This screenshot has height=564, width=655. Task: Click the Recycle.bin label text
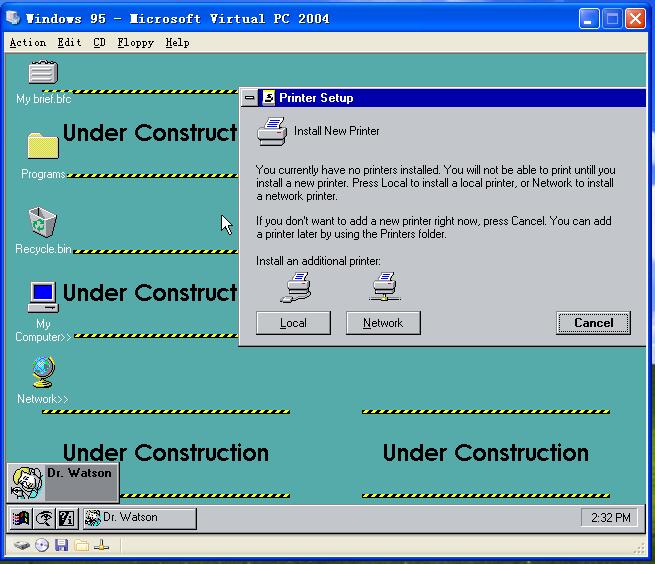[43, 249]
